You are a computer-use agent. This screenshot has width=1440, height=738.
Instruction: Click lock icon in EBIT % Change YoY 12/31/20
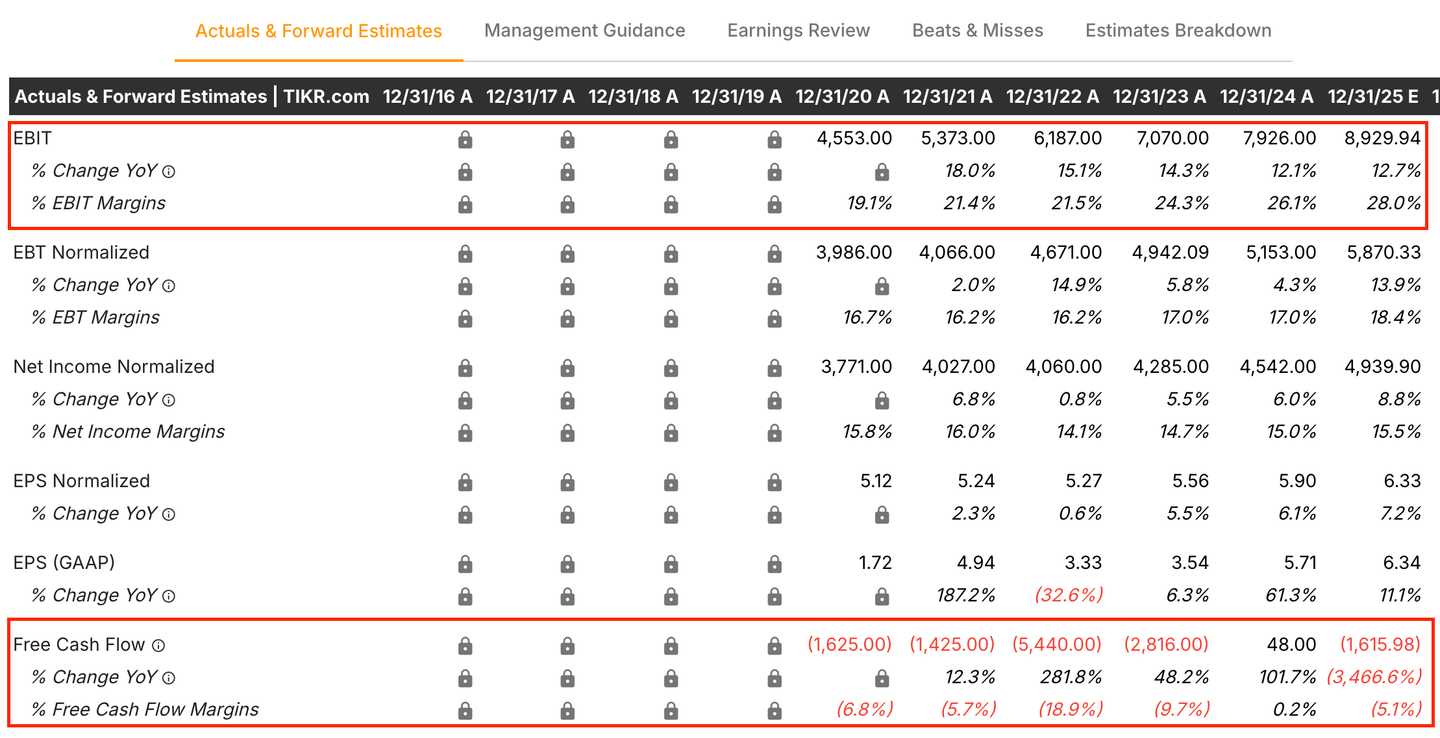click(881, 172)
